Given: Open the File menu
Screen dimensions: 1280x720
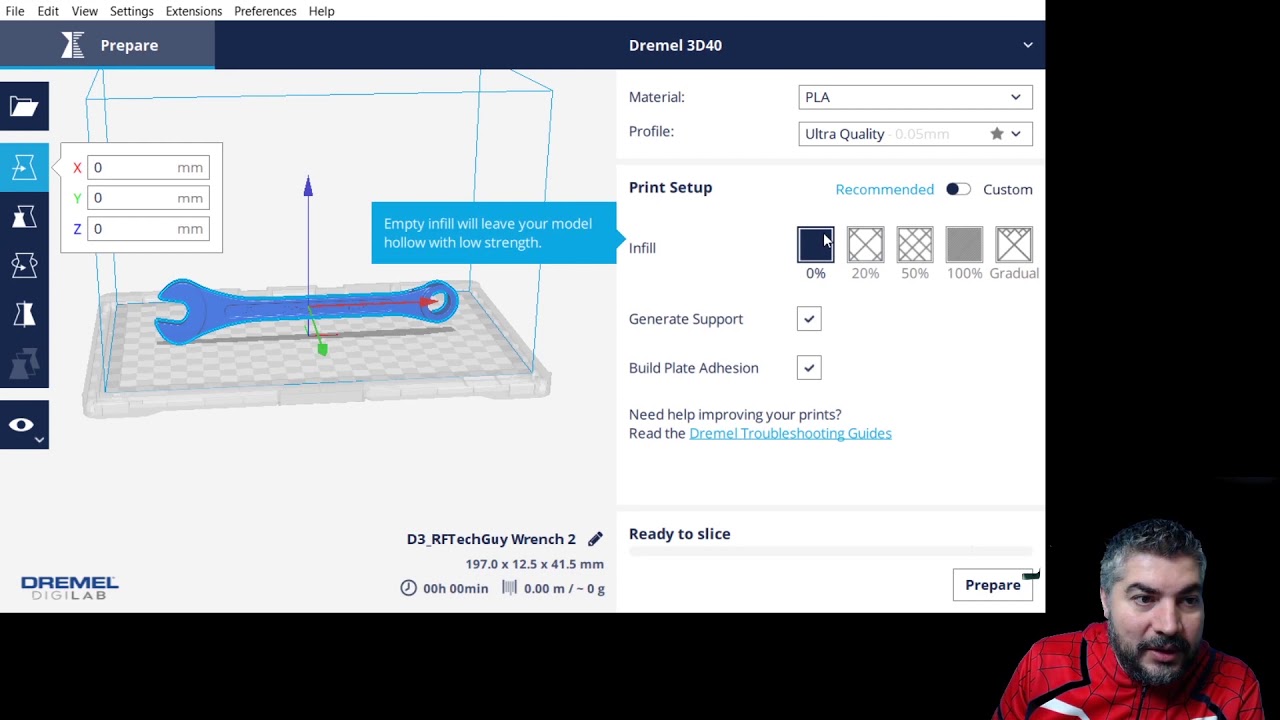Looking at the screenshot, I should pos(15,11).
